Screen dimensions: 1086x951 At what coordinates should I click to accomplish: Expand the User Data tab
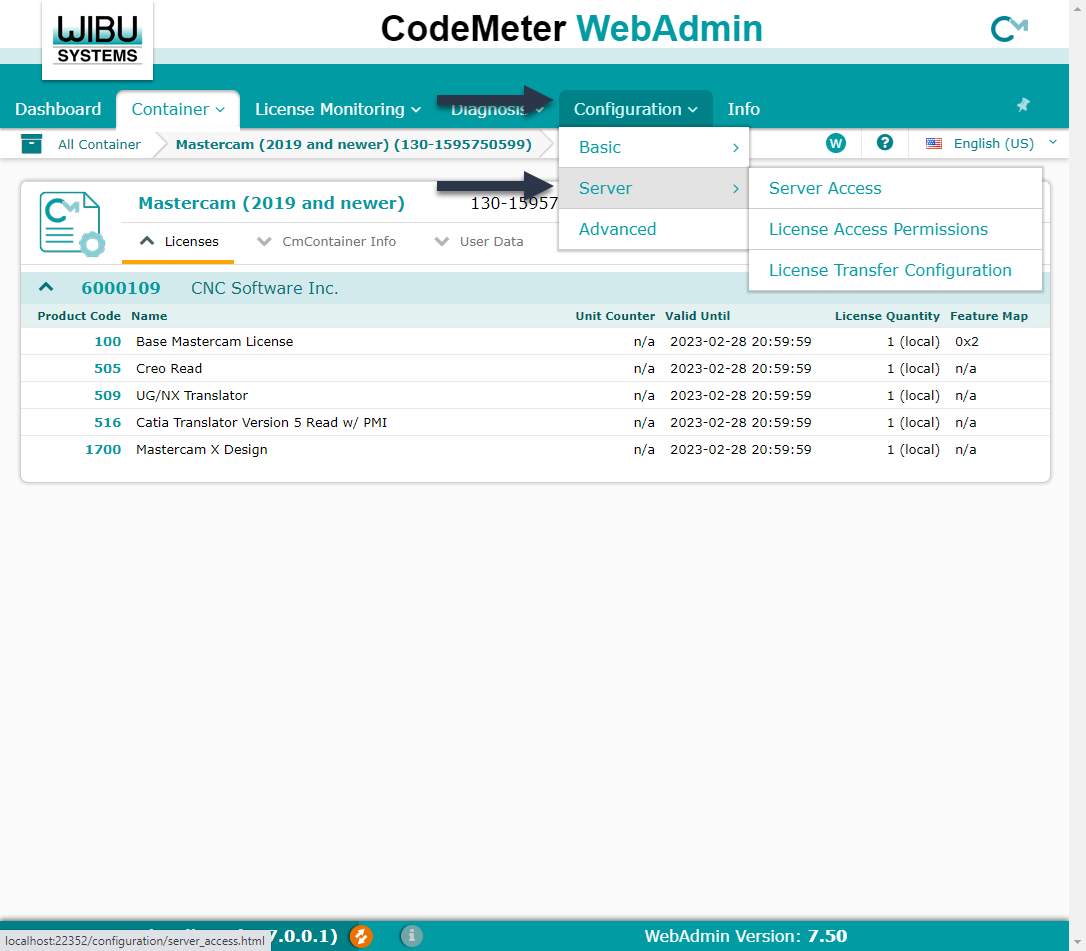point(479,241)
